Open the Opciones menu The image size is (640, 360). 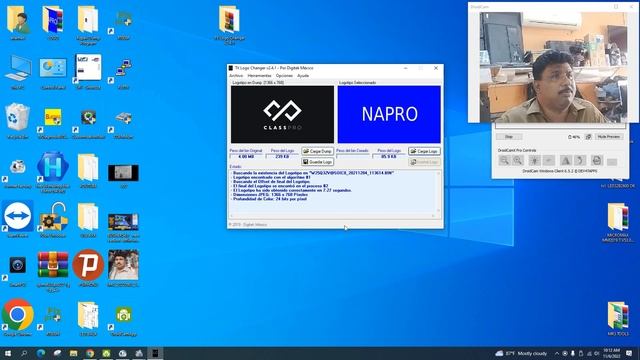coord(284,76)
